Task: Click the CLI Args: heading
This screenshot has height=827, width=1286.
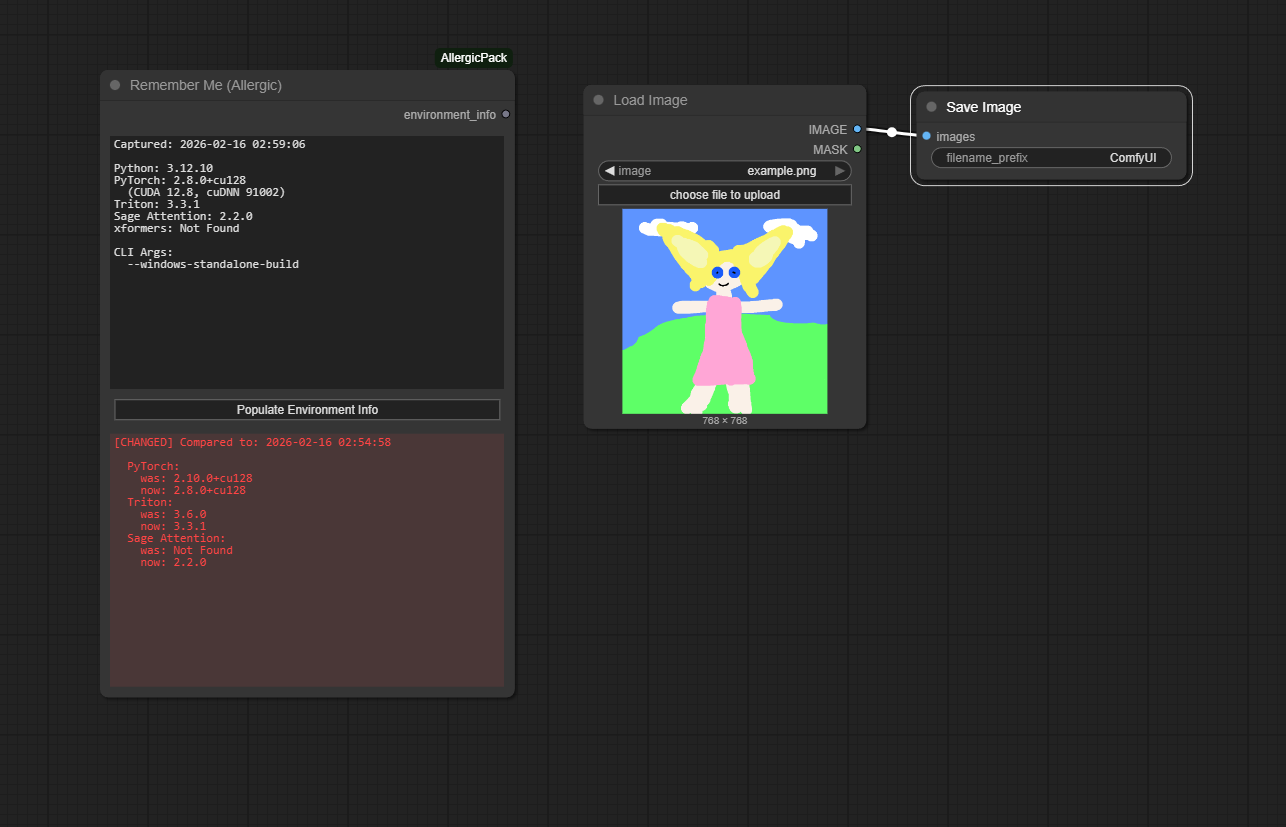Action: [x=144, y=252]
